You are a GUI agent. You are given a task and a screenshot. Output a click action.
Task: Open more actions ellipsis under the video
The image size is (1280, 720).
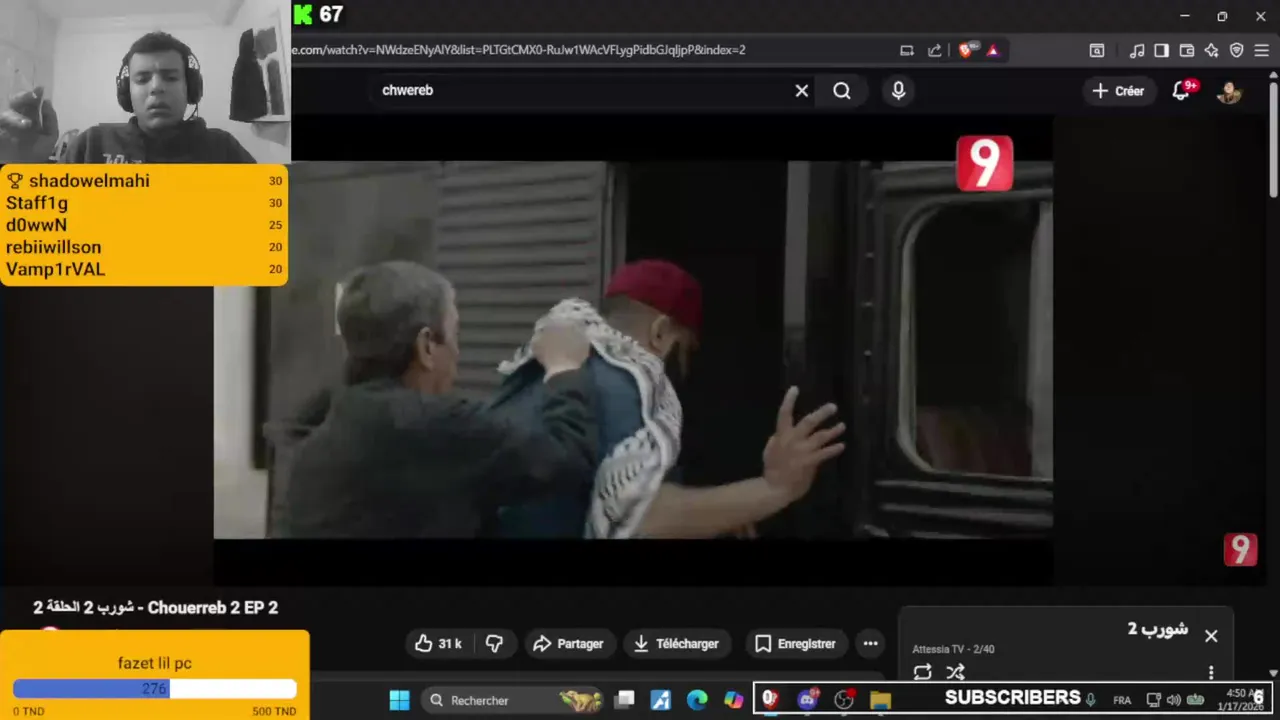click(x=870, y=644)
